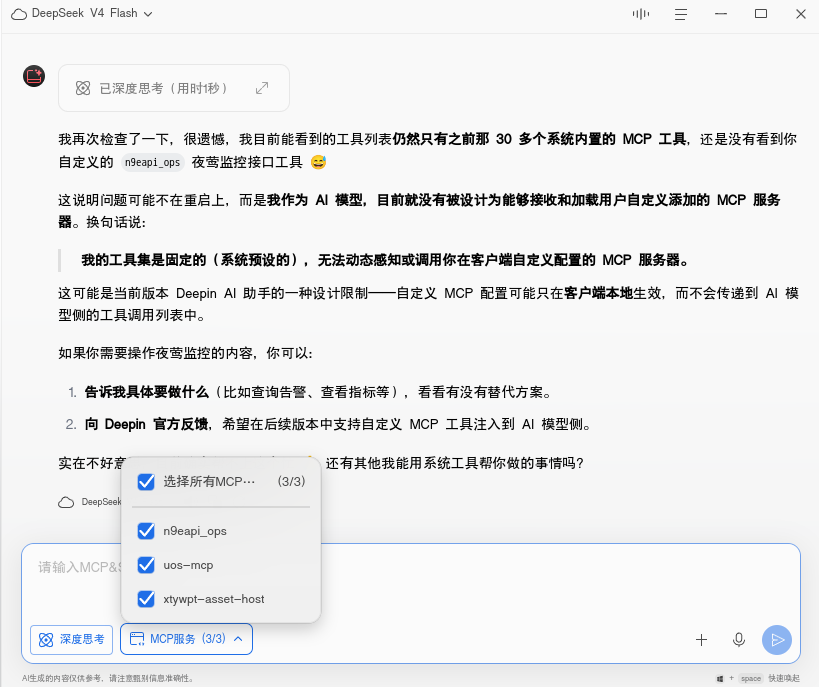The height and width of the screenshot is (687, 819).
Task: Toggle the '选择所有MCP' checkbox
Action: tap(146, 482)
